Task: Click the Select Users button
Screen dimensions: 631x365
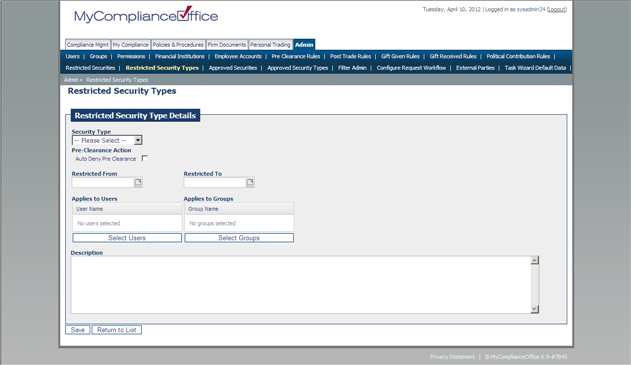Action: point(127,238)
